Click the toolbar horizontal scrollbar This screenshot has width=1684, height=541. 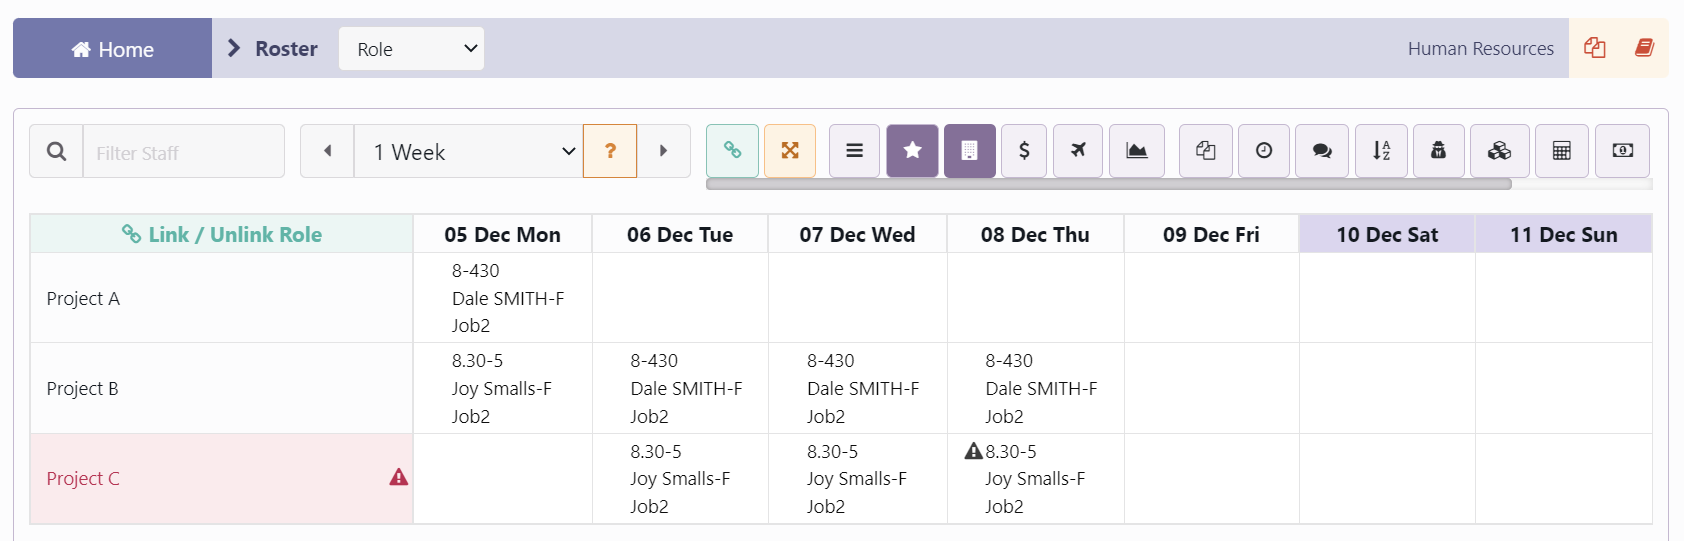tap(1108, 184)
